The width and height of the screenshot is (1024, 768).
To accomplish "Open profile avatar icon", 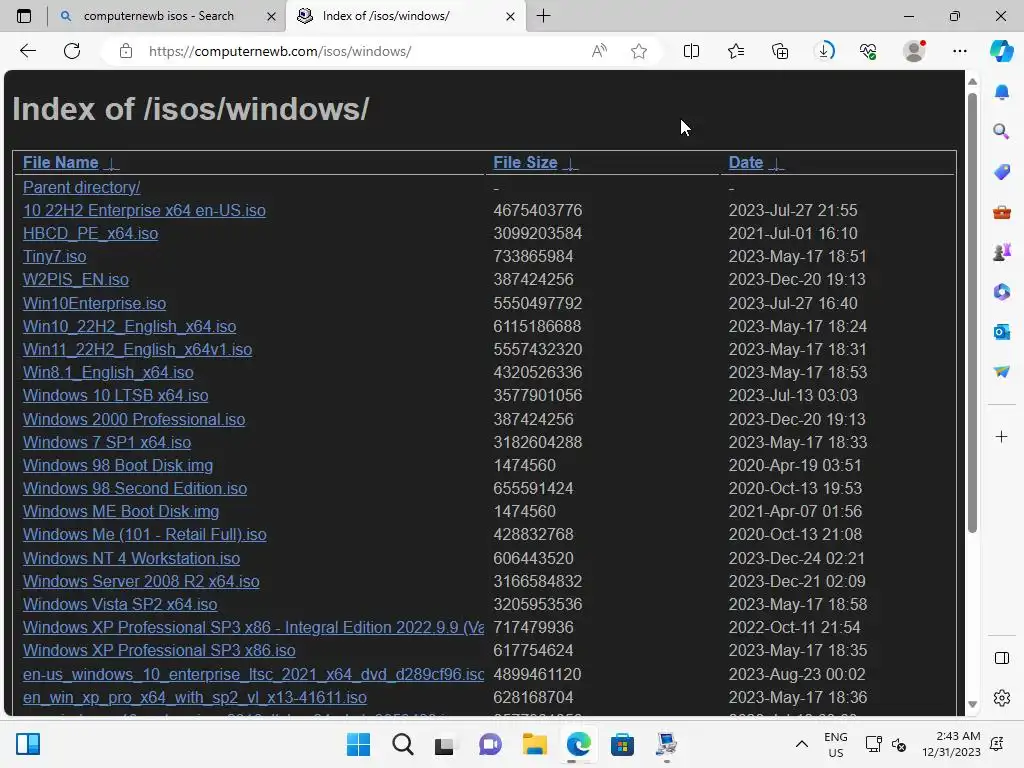I will pos(914,51).
